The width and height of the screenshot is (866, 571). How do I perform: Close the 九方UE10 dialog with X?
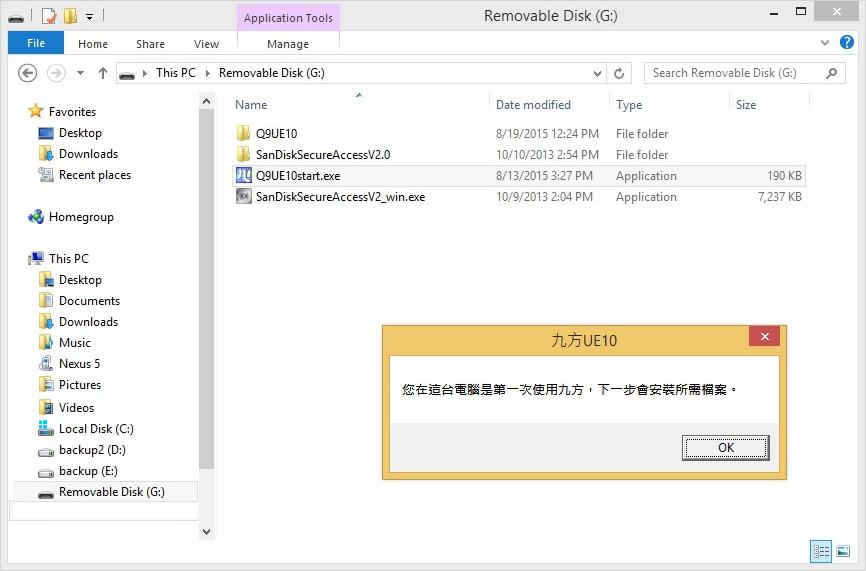764,336
